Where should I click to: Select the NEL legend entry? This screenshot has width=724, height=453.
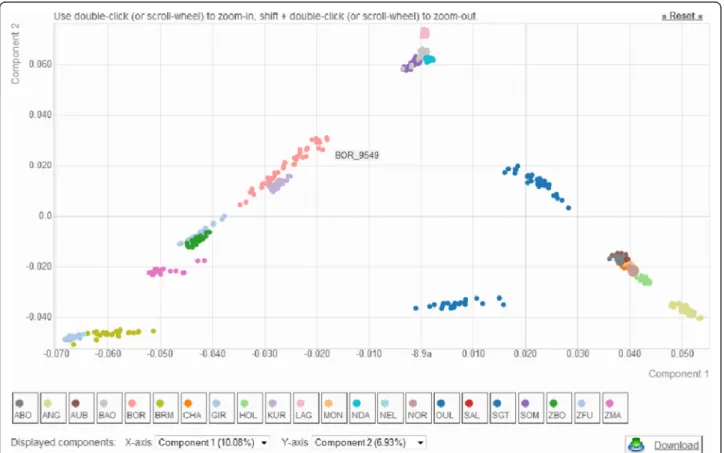(390, 408)
